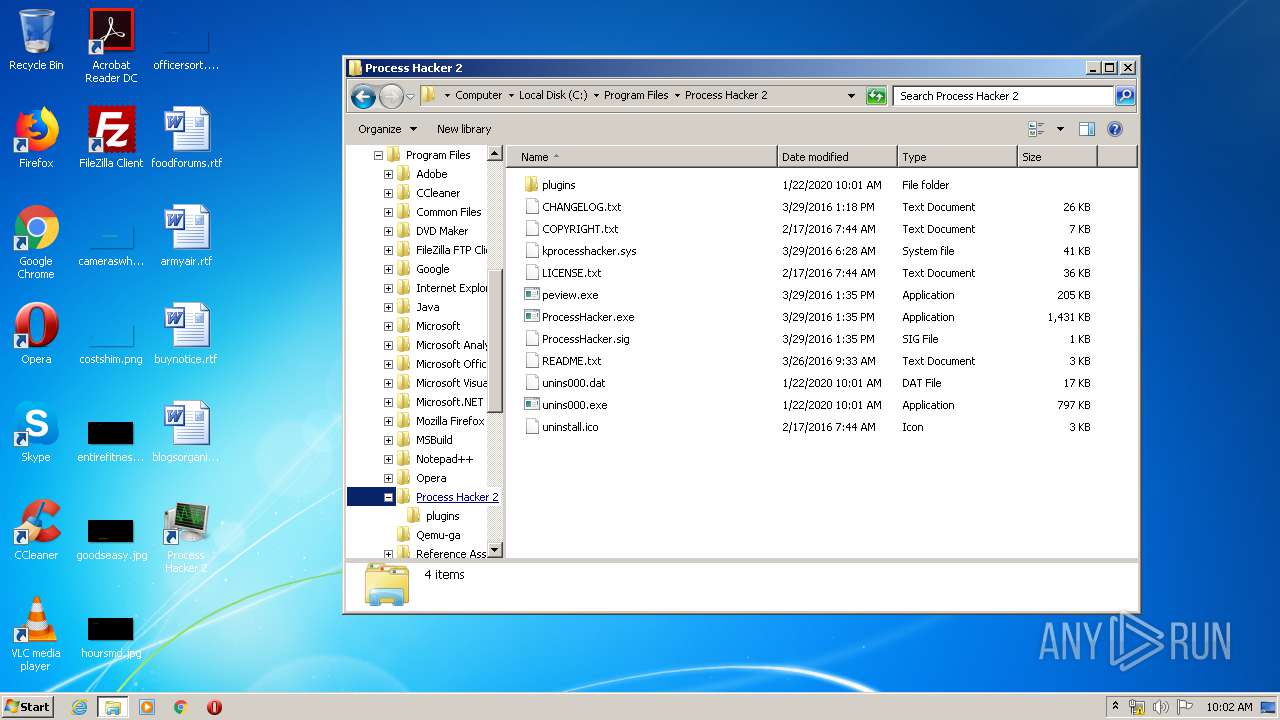1280x720 pixels.
Task: Select armyair.rtf desktop file
Action: [186, 236]
